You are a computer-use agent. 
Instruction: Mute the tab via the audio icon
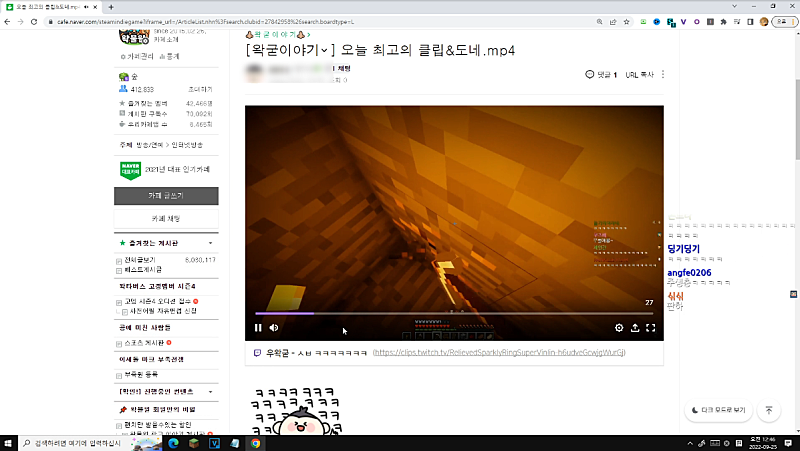click(x=86, y=7)
